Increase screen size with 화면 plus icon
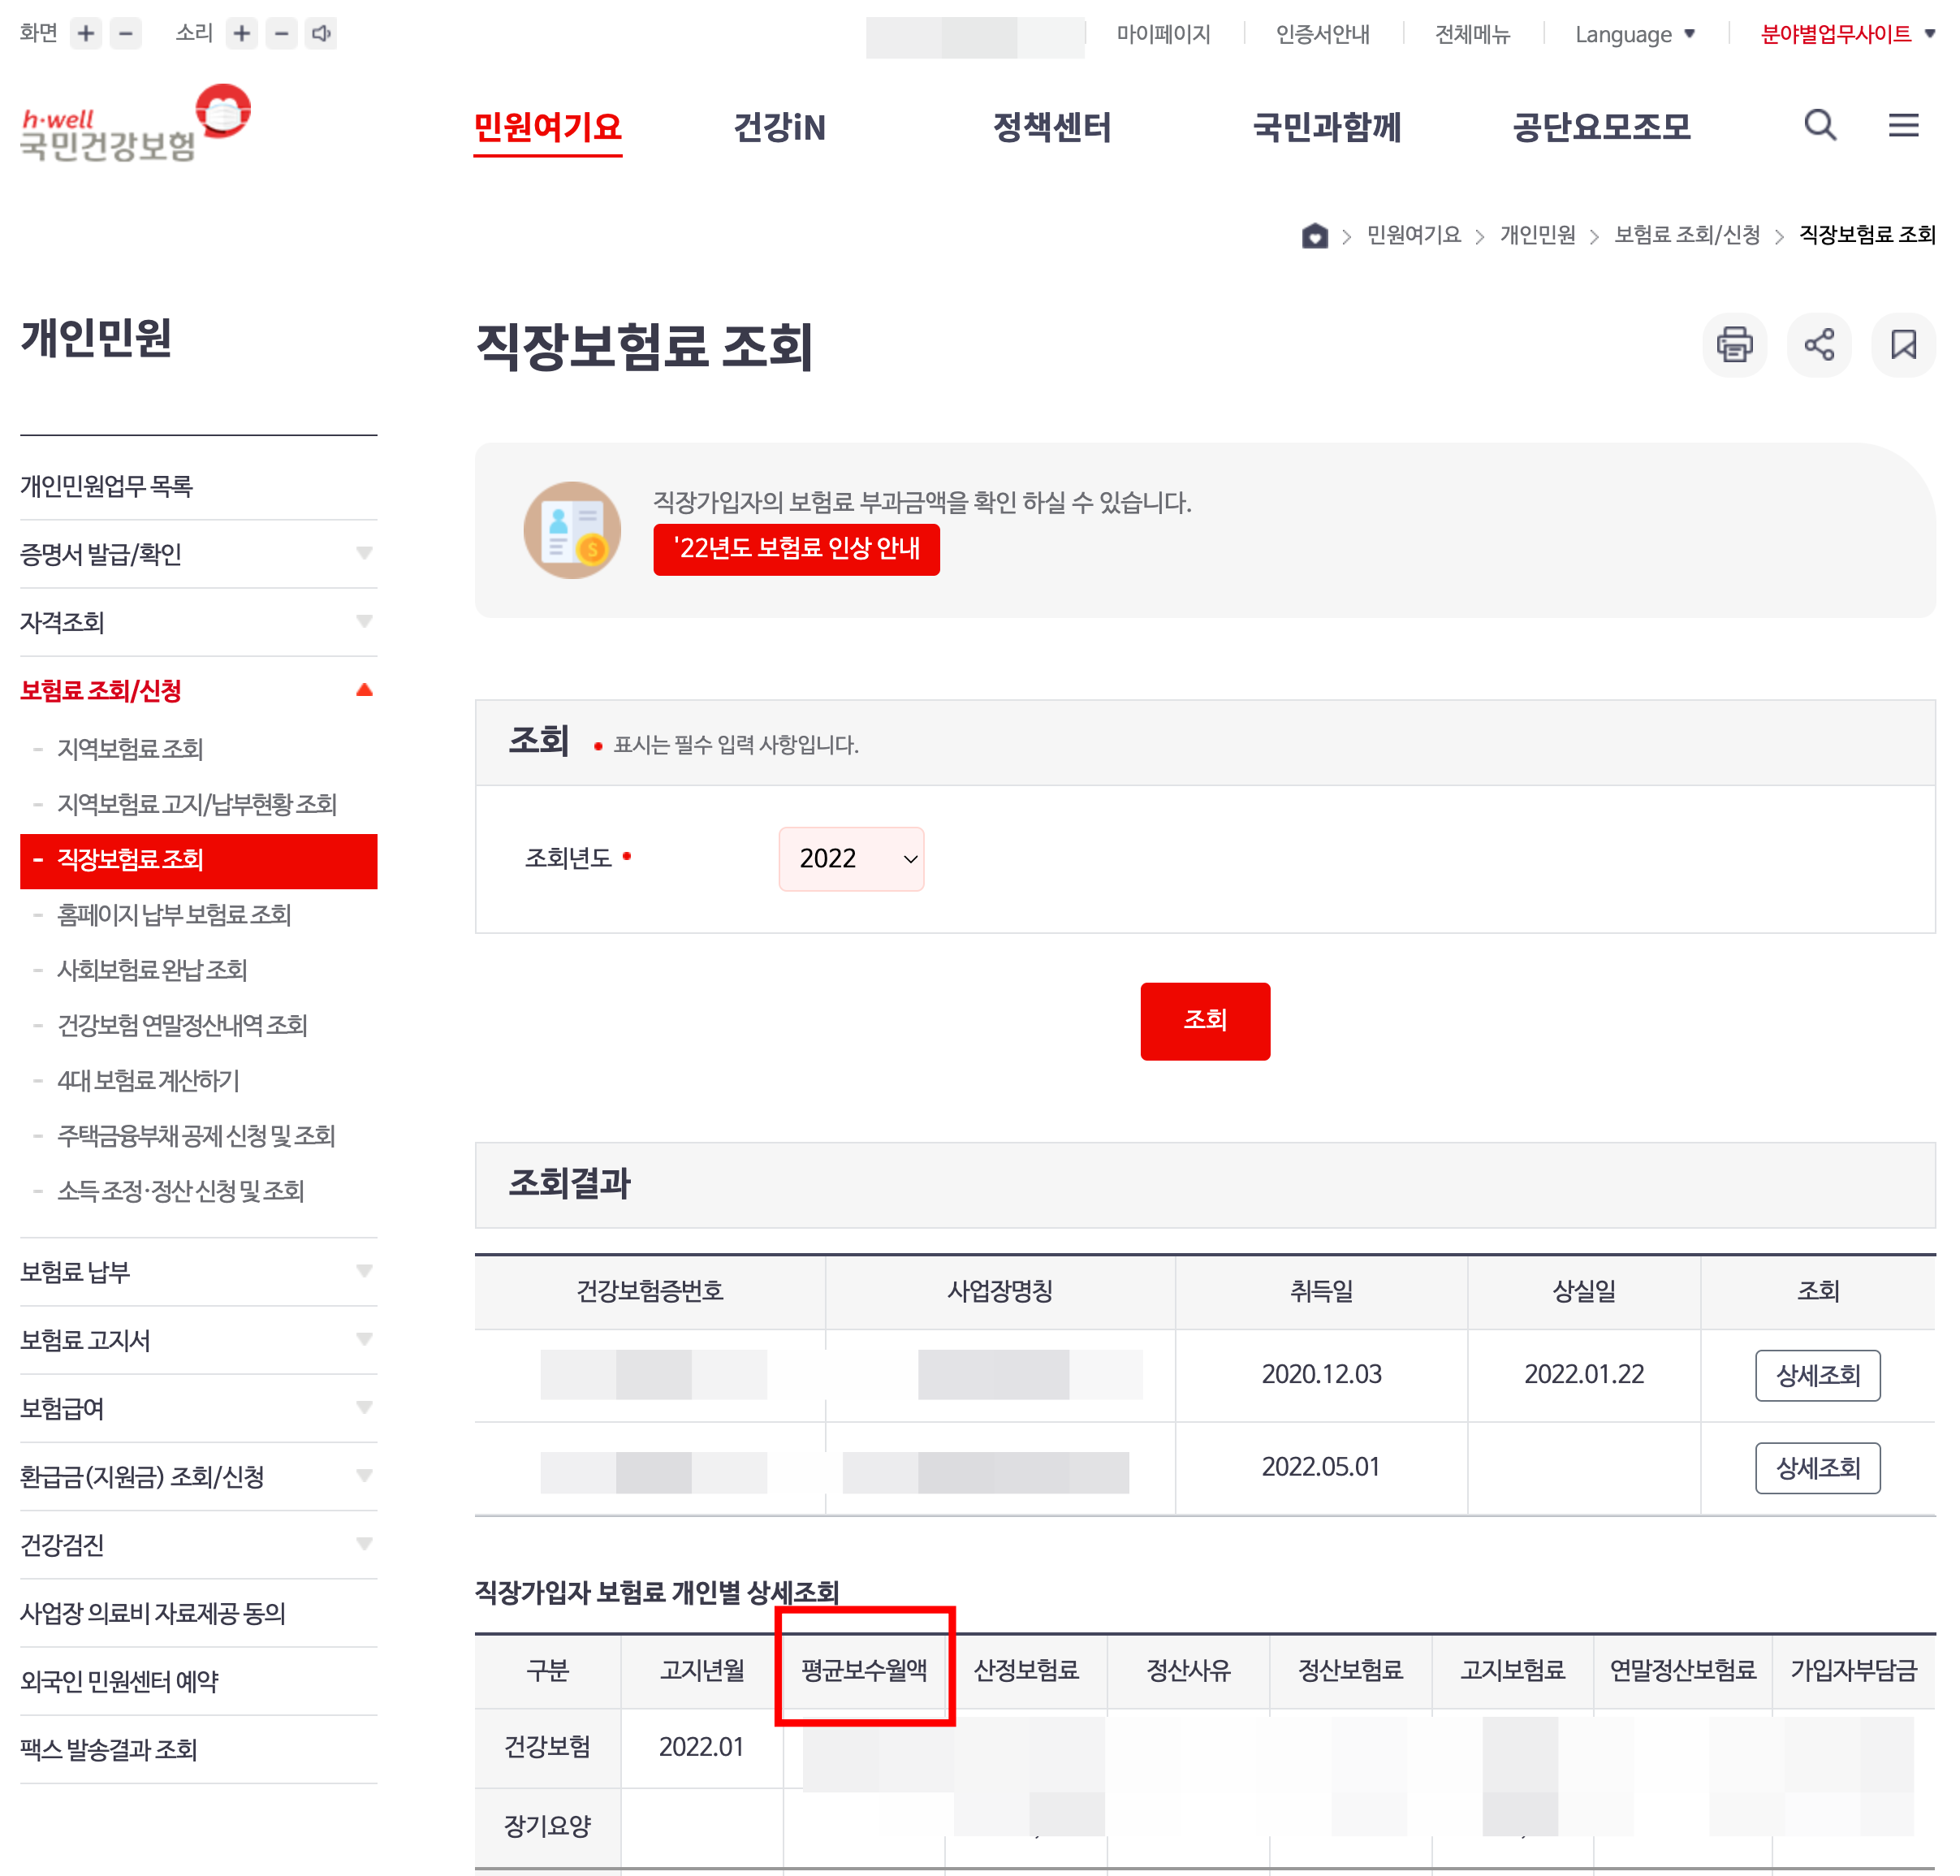 [x=86, y=33]
